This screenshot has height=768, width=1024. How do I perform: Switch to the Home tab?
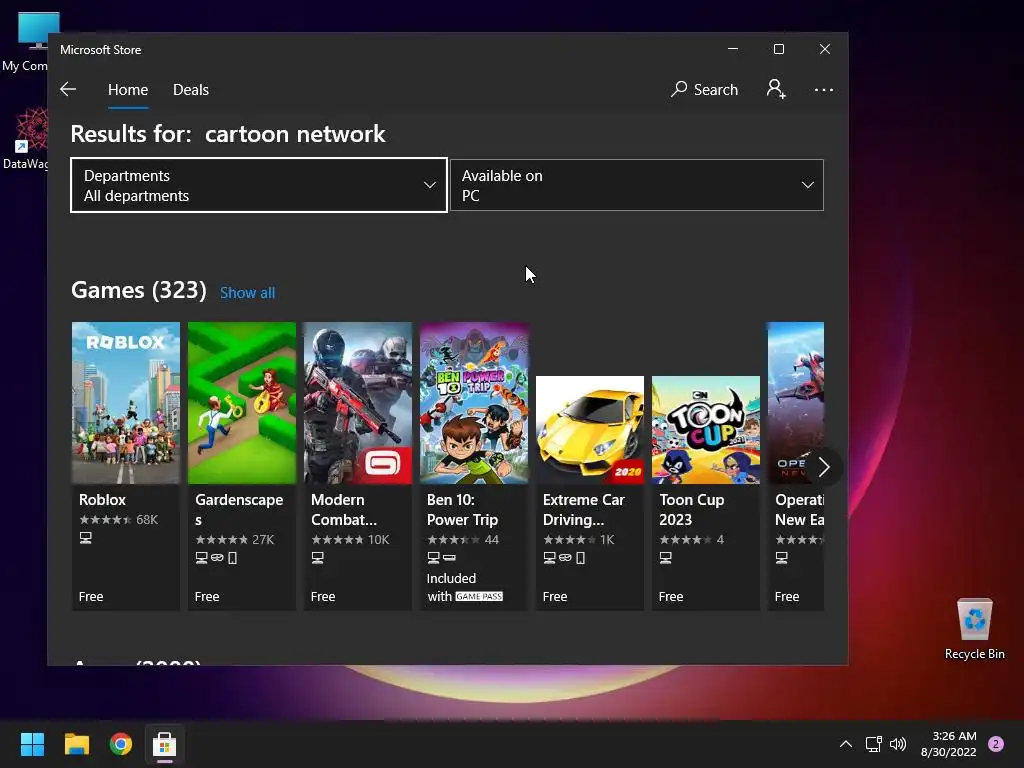click(128, 89)
